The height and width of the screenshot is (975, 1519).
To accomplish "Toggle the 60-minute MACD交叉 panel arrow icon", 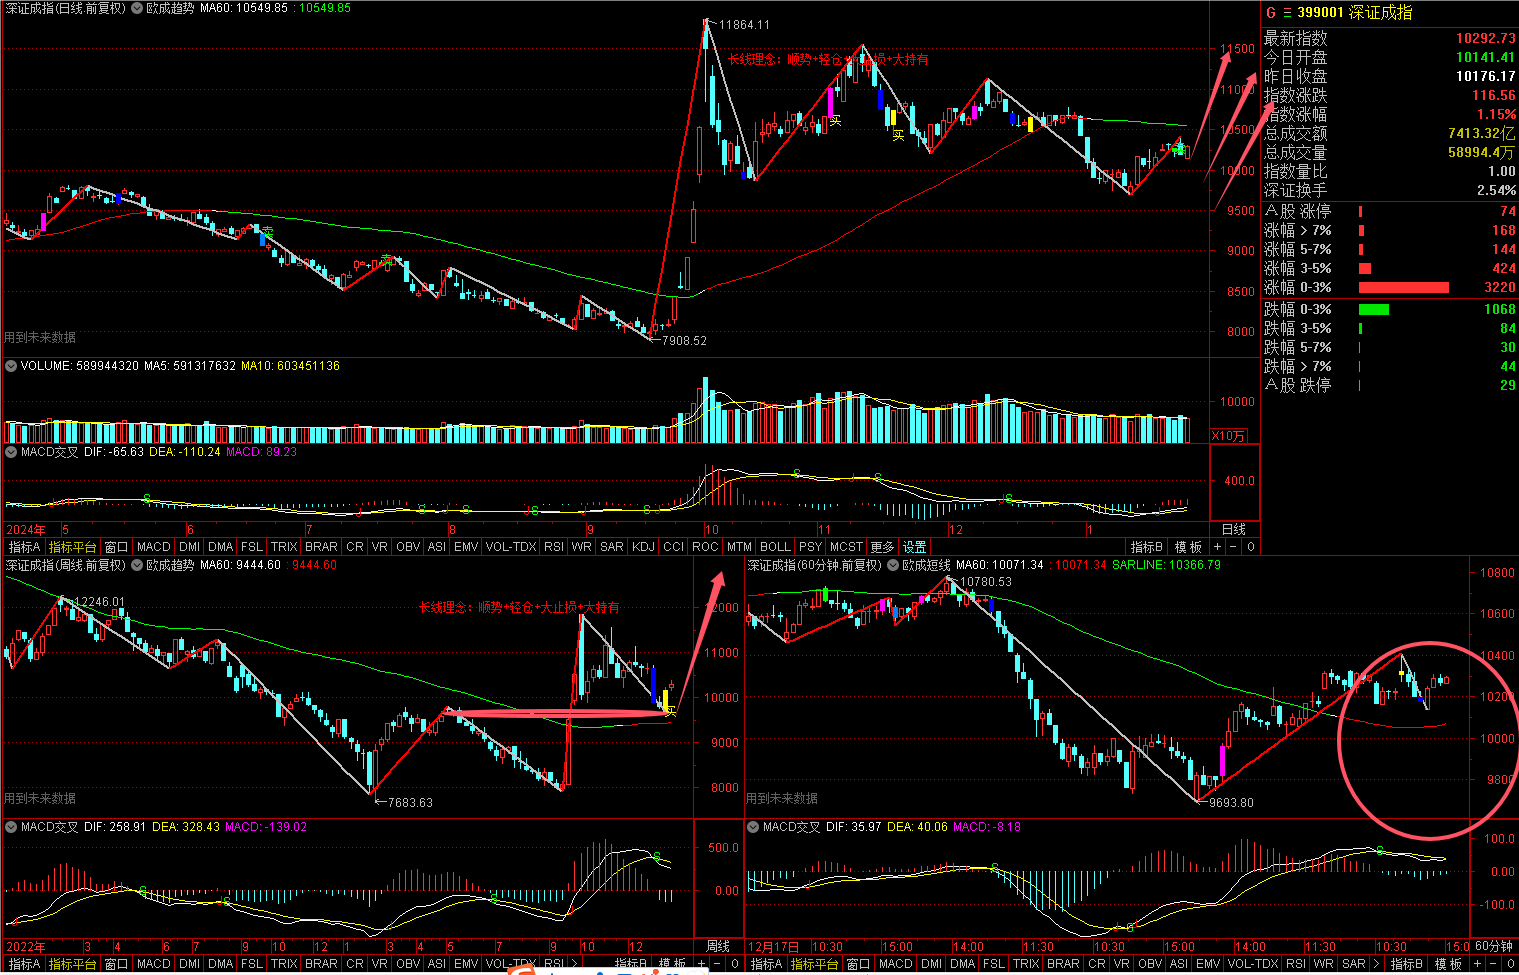I will (753, 827).
